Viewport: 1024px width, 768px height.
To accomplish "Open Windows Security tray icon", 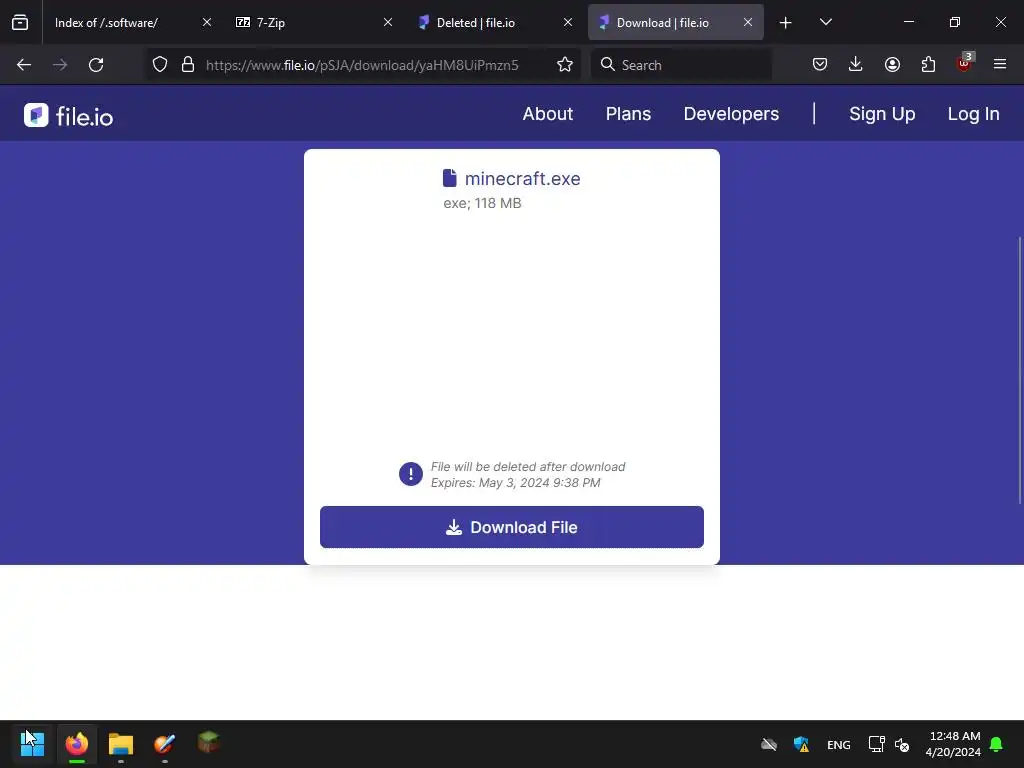I will click(x=801, y=744).
